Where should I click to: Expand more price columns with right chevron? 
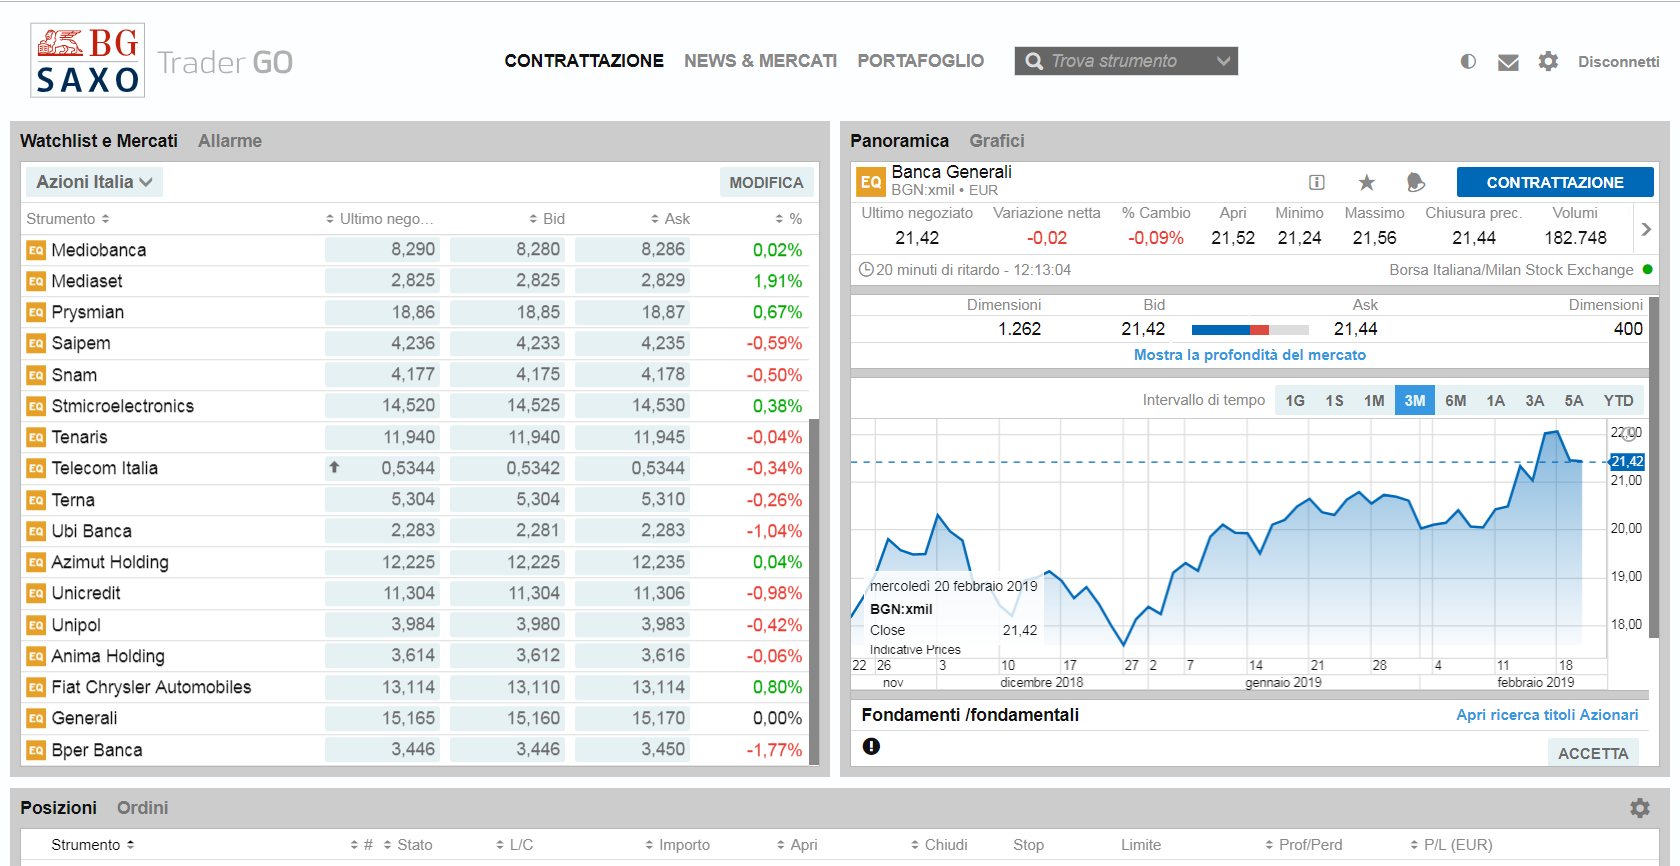(1646, 229)
